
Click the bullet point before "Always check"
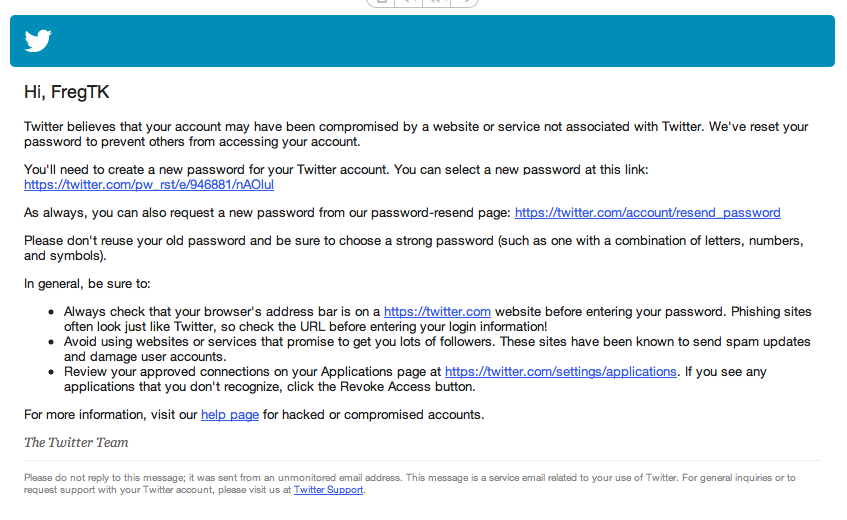pos(51,312)
